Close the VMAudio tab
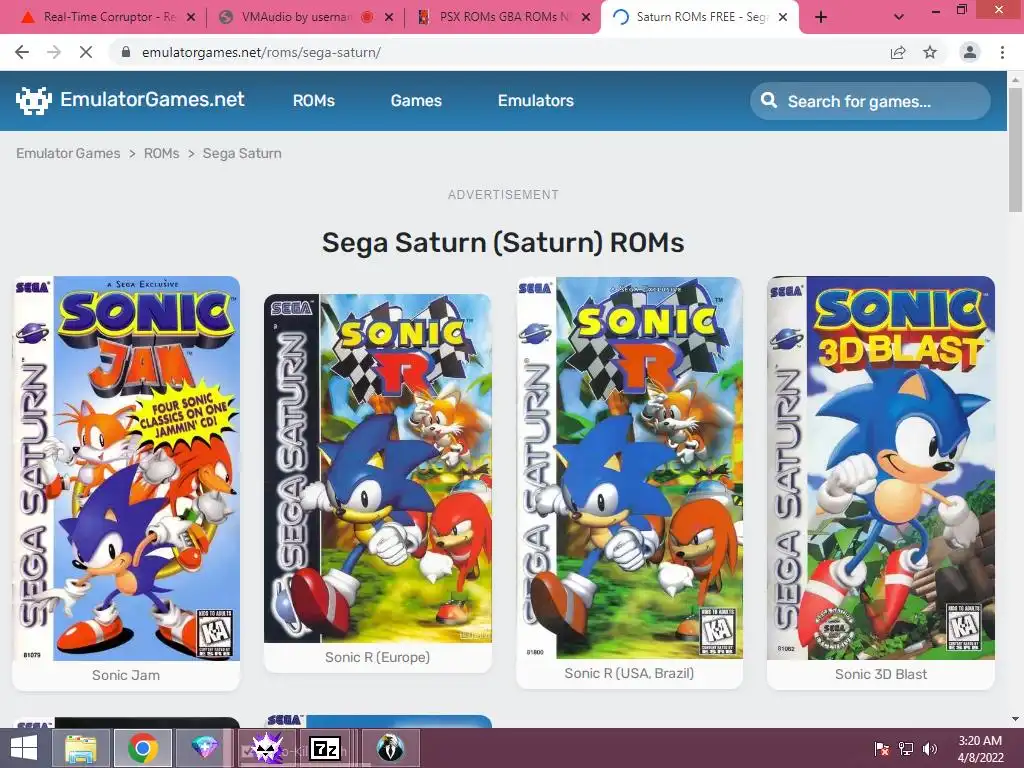This screenshot has height=768, width=1024. 389,17
